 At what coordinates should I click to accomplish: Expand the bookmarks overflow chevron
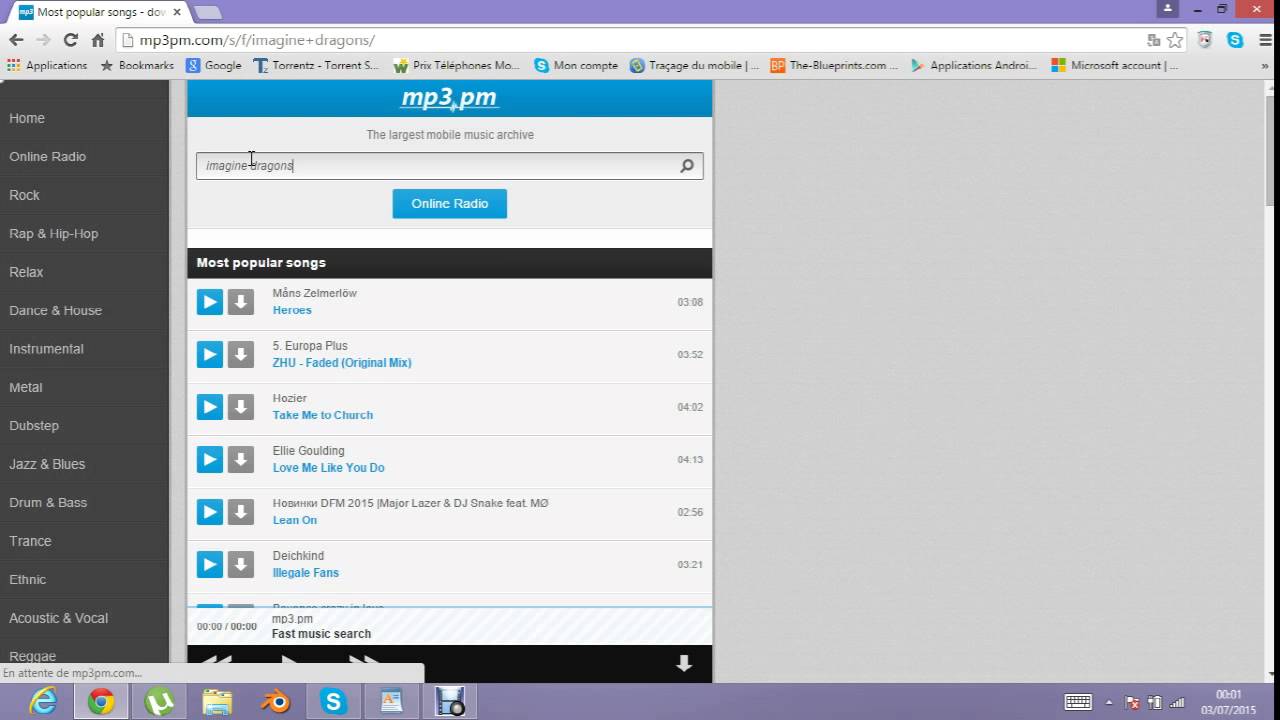(1265, 65)
